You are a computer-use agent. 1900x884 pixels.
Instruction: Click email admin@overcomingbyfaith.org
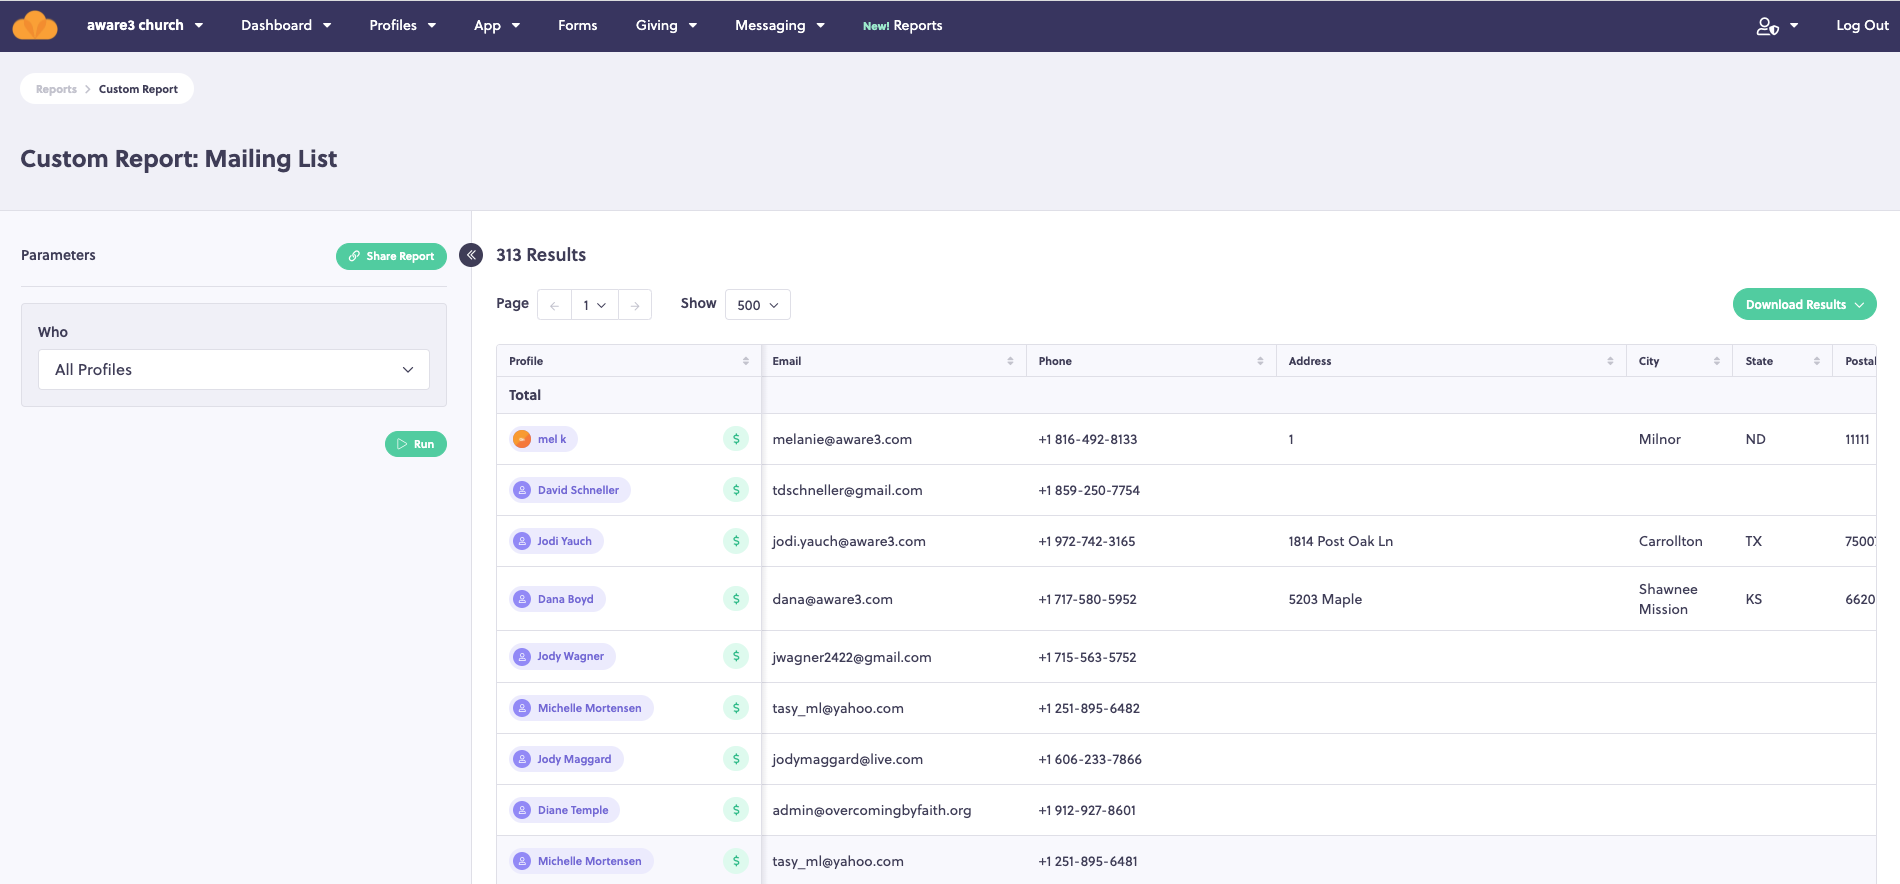pyautogui.click(x=872, y=810)
